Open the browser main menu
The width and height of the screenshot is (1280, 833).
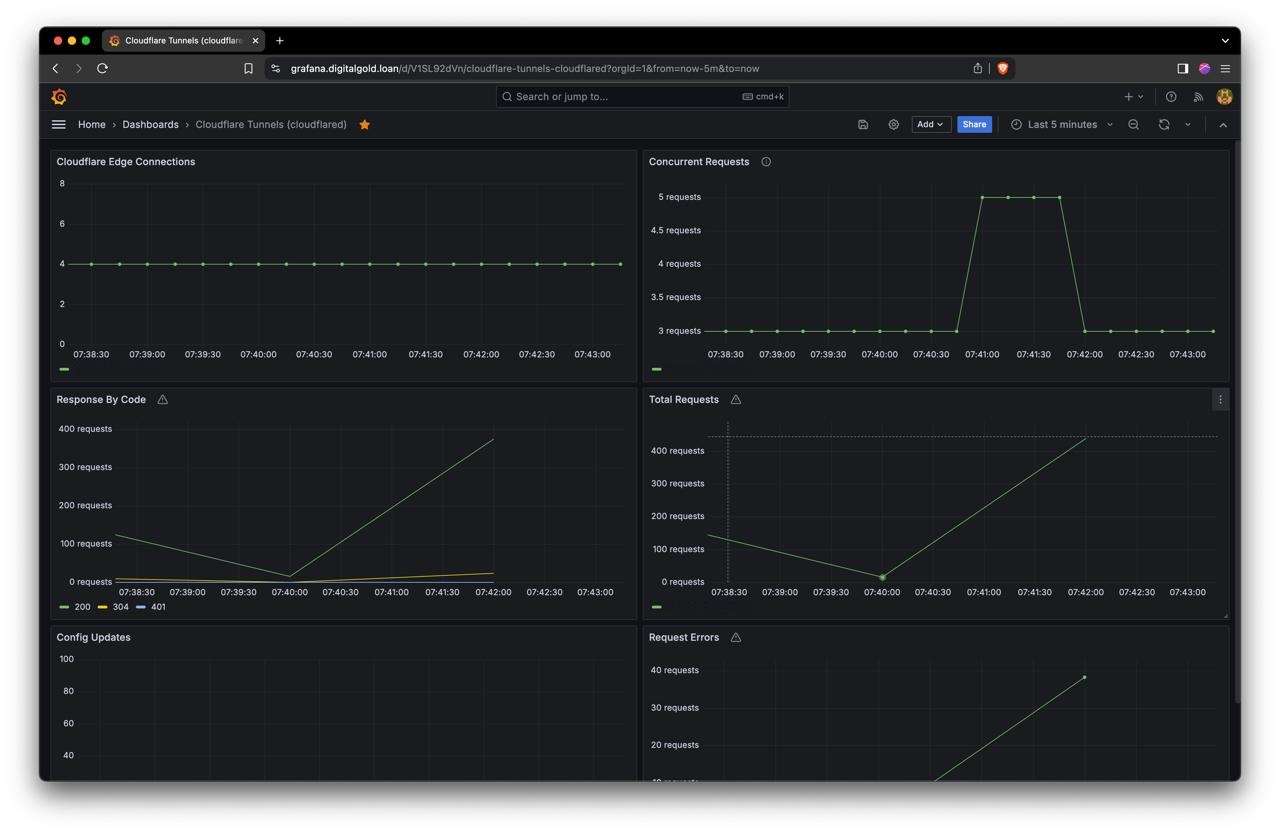click(1225, 69)
